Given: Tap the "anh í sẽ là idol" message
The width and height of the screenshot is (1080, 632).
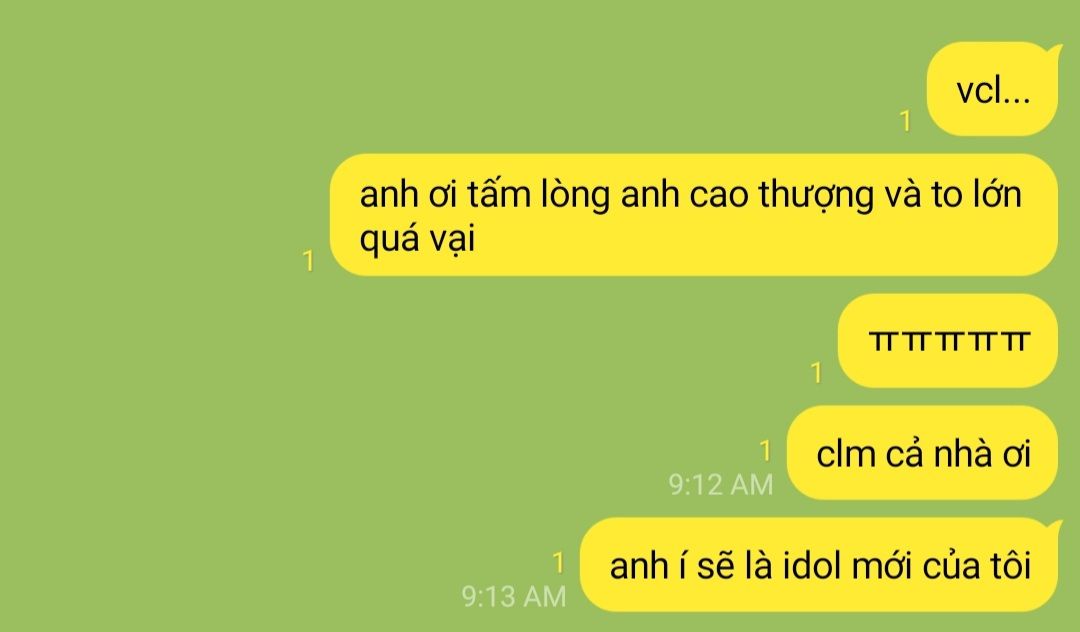Looking at the screenshot, I should coord(819,565).
